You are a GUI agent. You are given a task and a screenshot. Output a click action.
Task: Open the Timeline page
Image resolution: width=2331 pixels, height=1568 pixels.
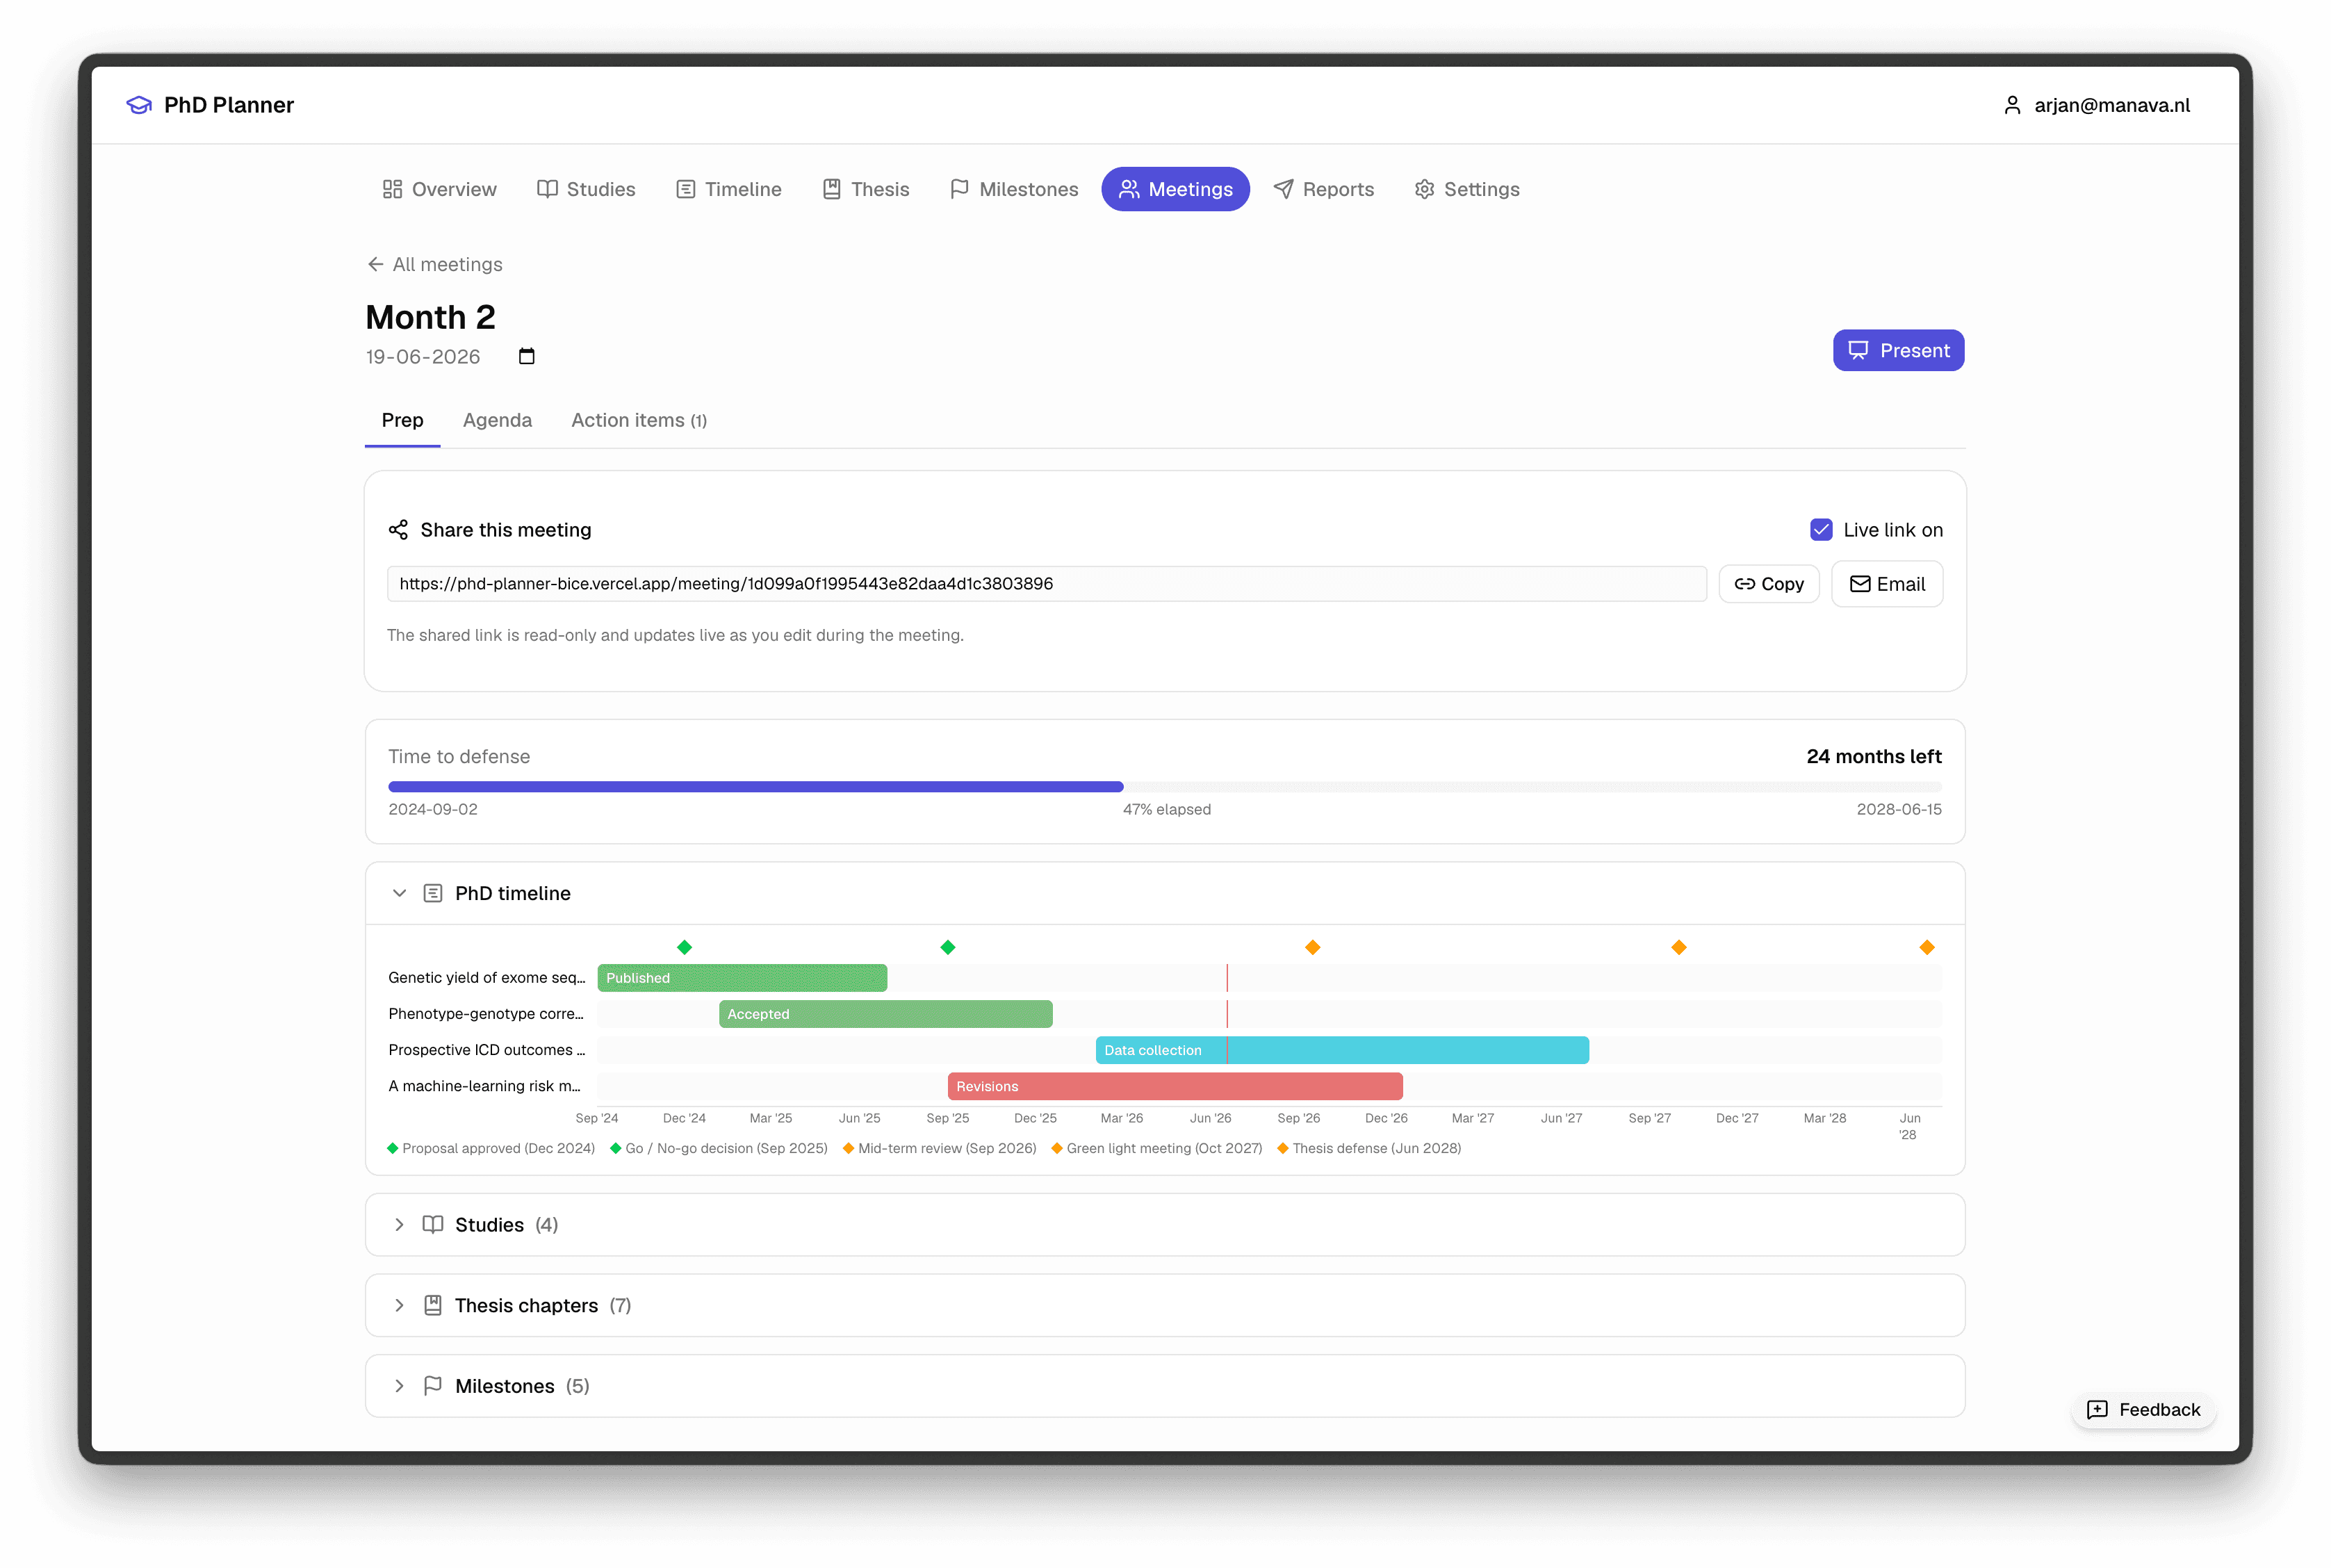tap(728, 189)
